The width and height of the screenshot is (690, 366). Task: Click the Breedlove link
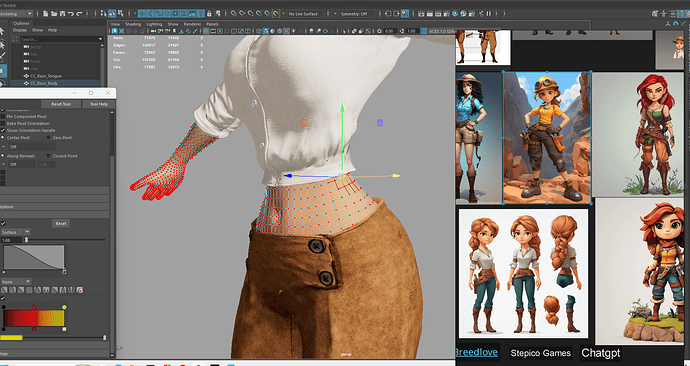[477, 352]
